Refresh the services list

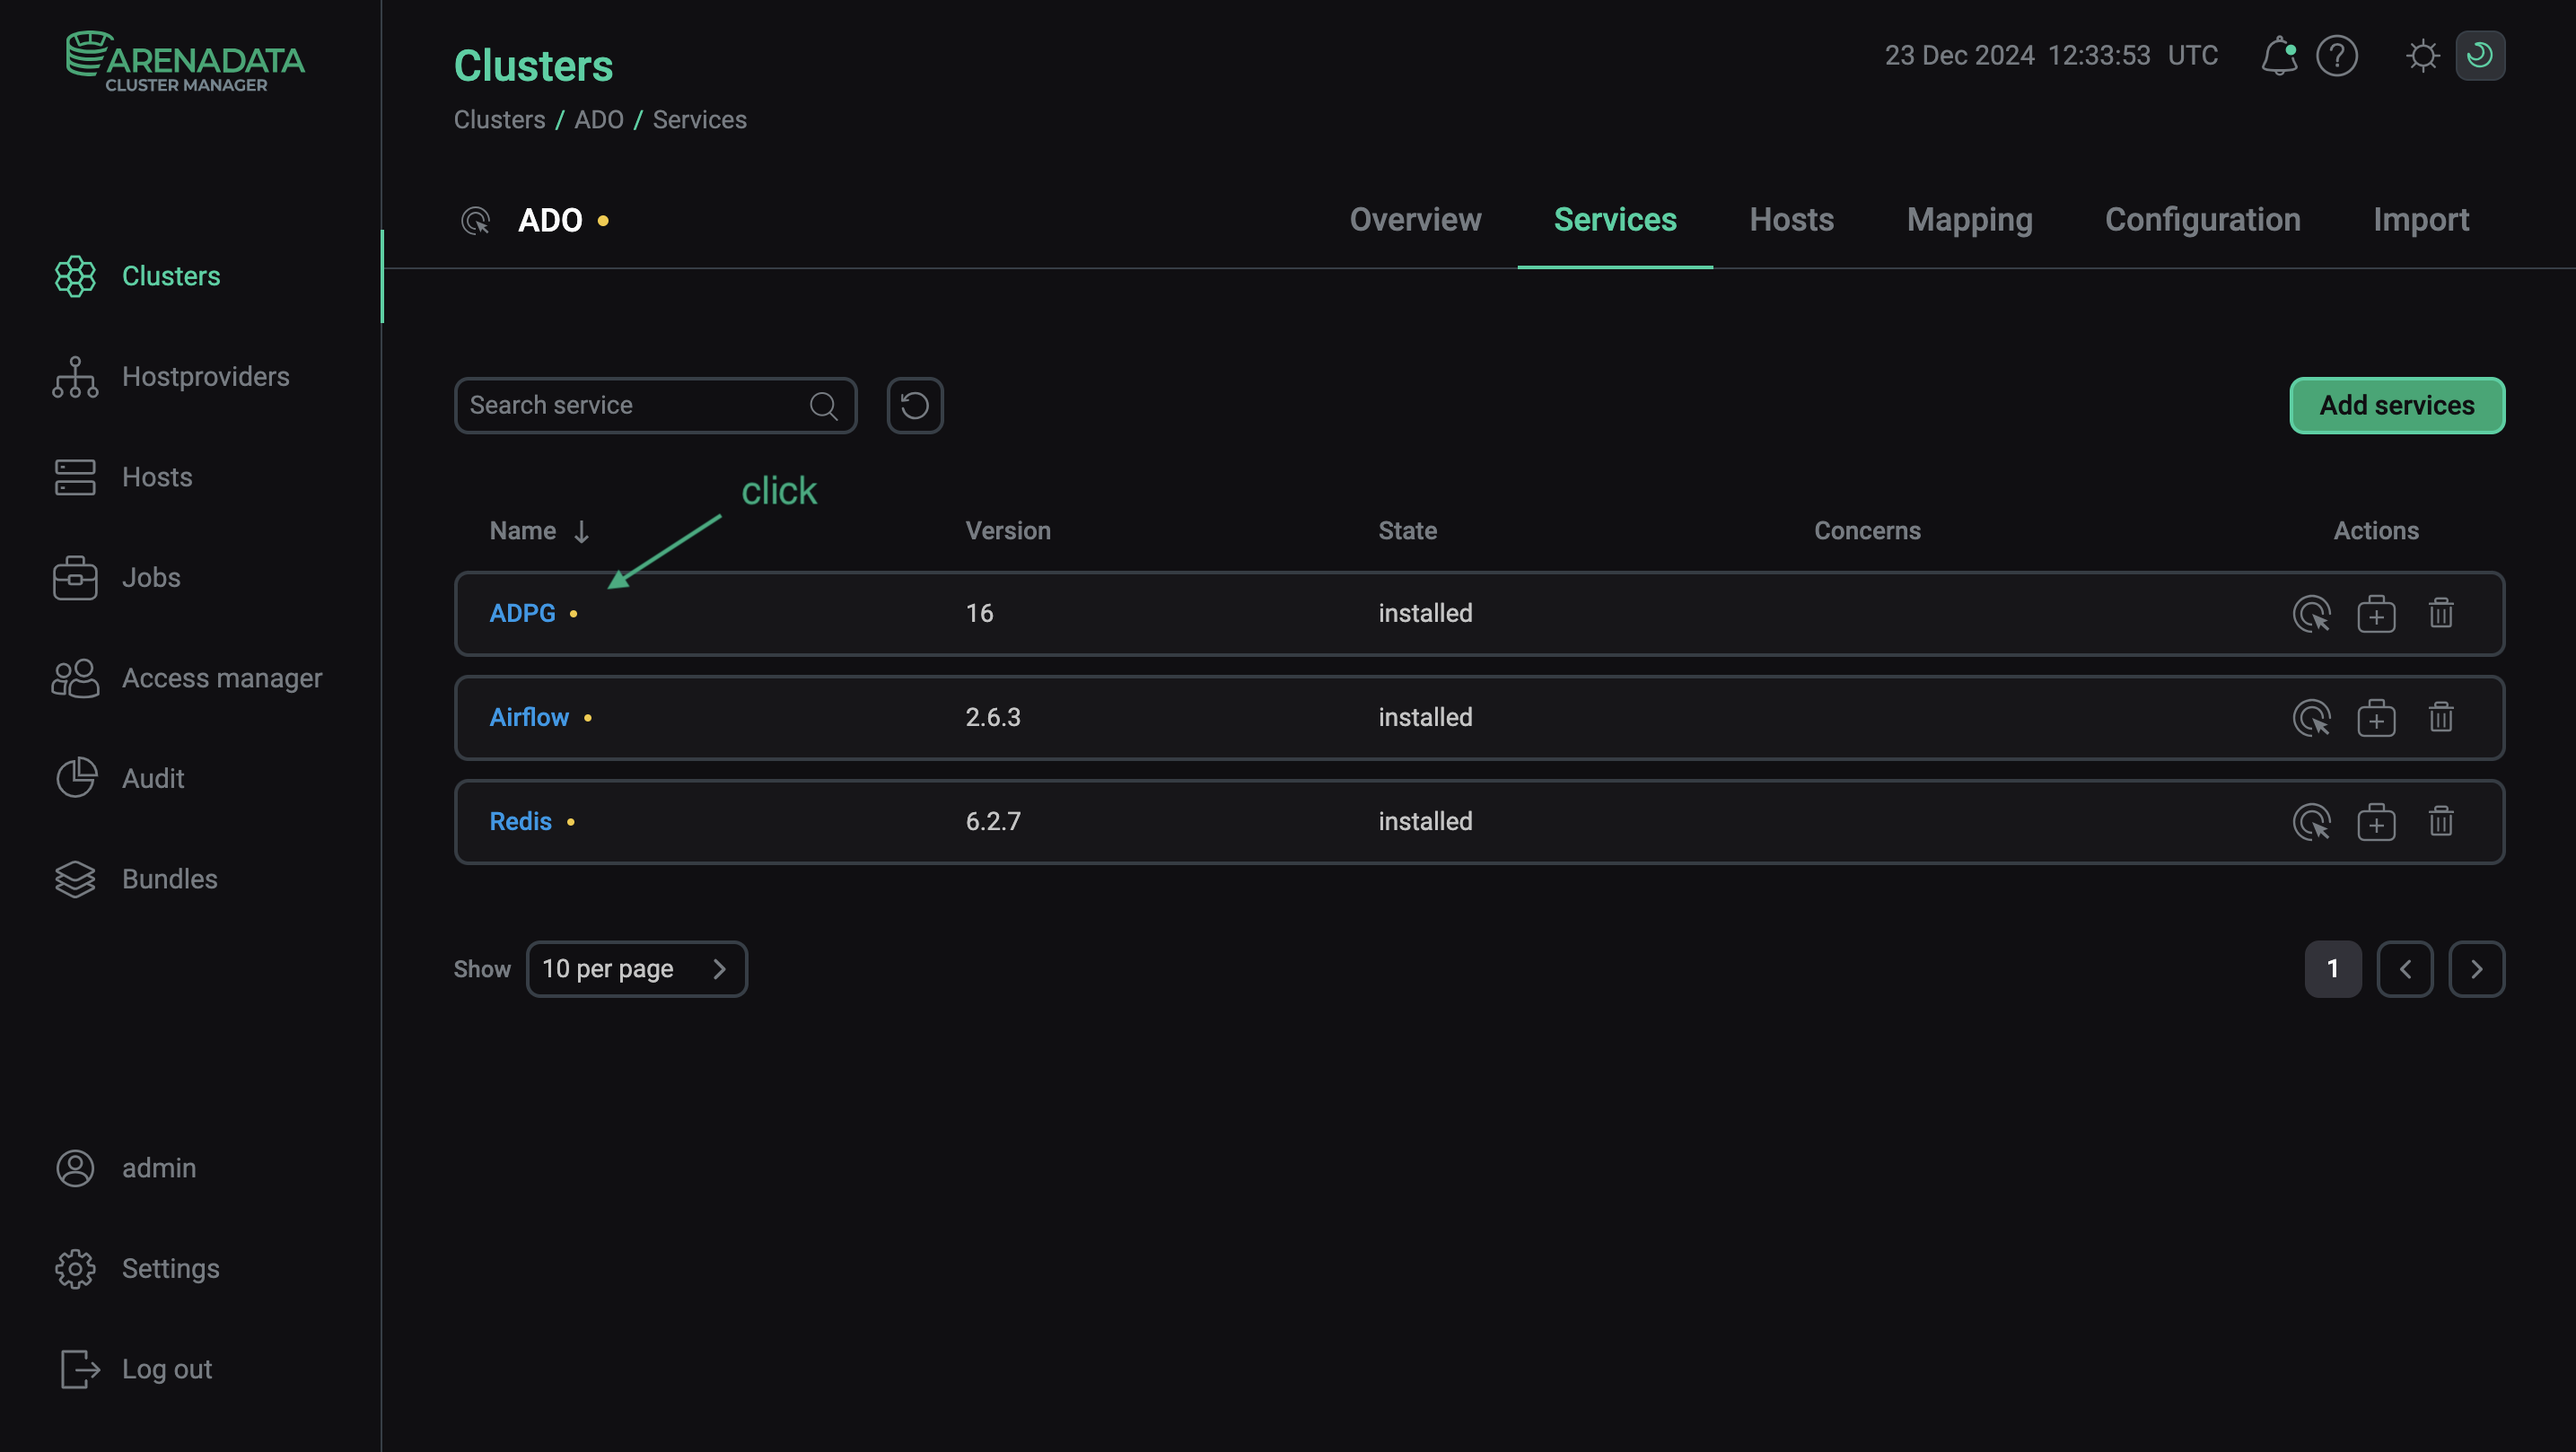(x=914, y=405)
